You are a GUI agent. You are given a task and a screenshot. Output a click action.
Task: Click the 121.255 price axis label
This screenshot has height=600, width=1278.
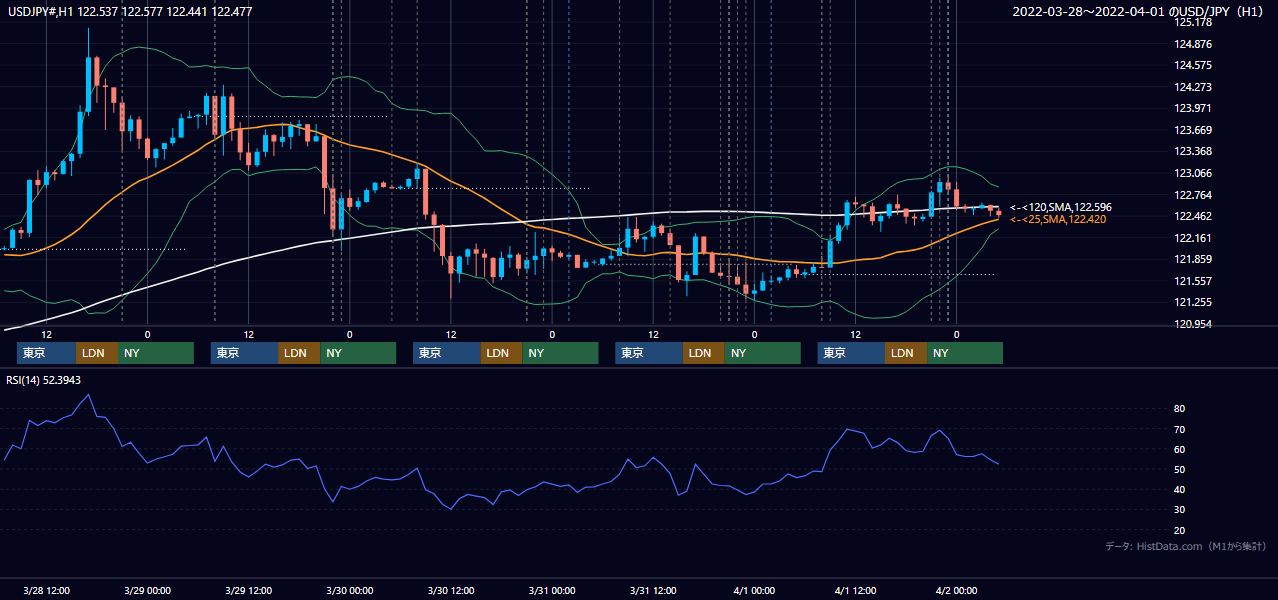pyautogui.click(x=1192, y=303)
